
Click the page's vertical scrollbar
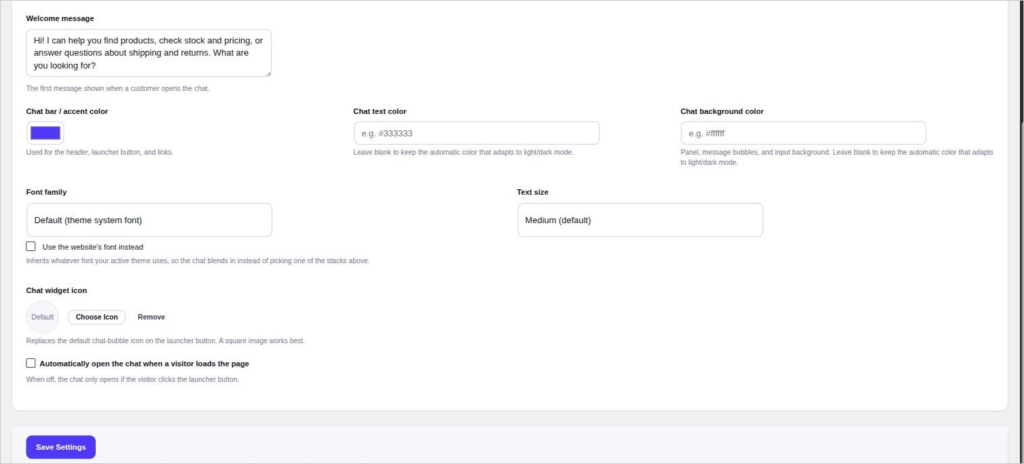click(x=1021, y=59)
